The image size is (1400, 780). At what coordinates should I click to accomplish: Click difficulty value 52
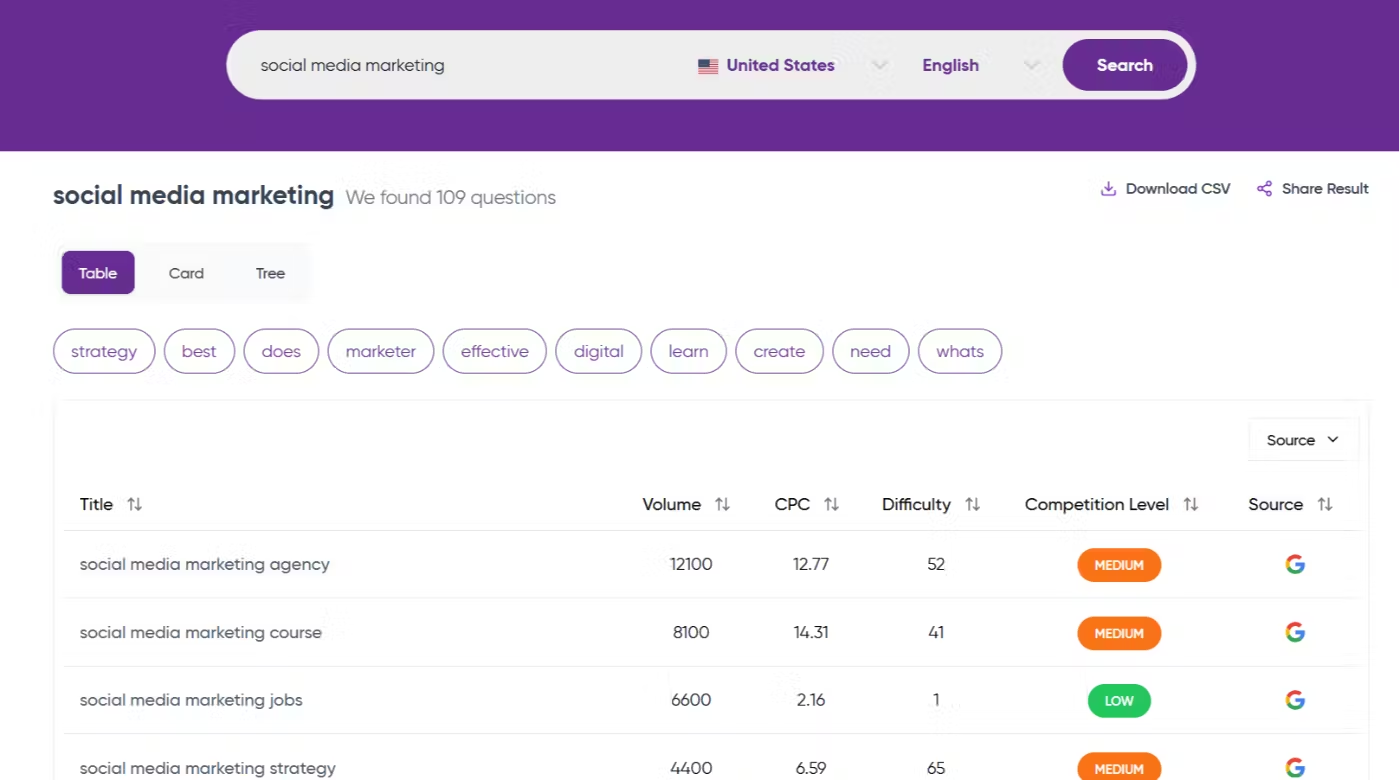point(936,564)
